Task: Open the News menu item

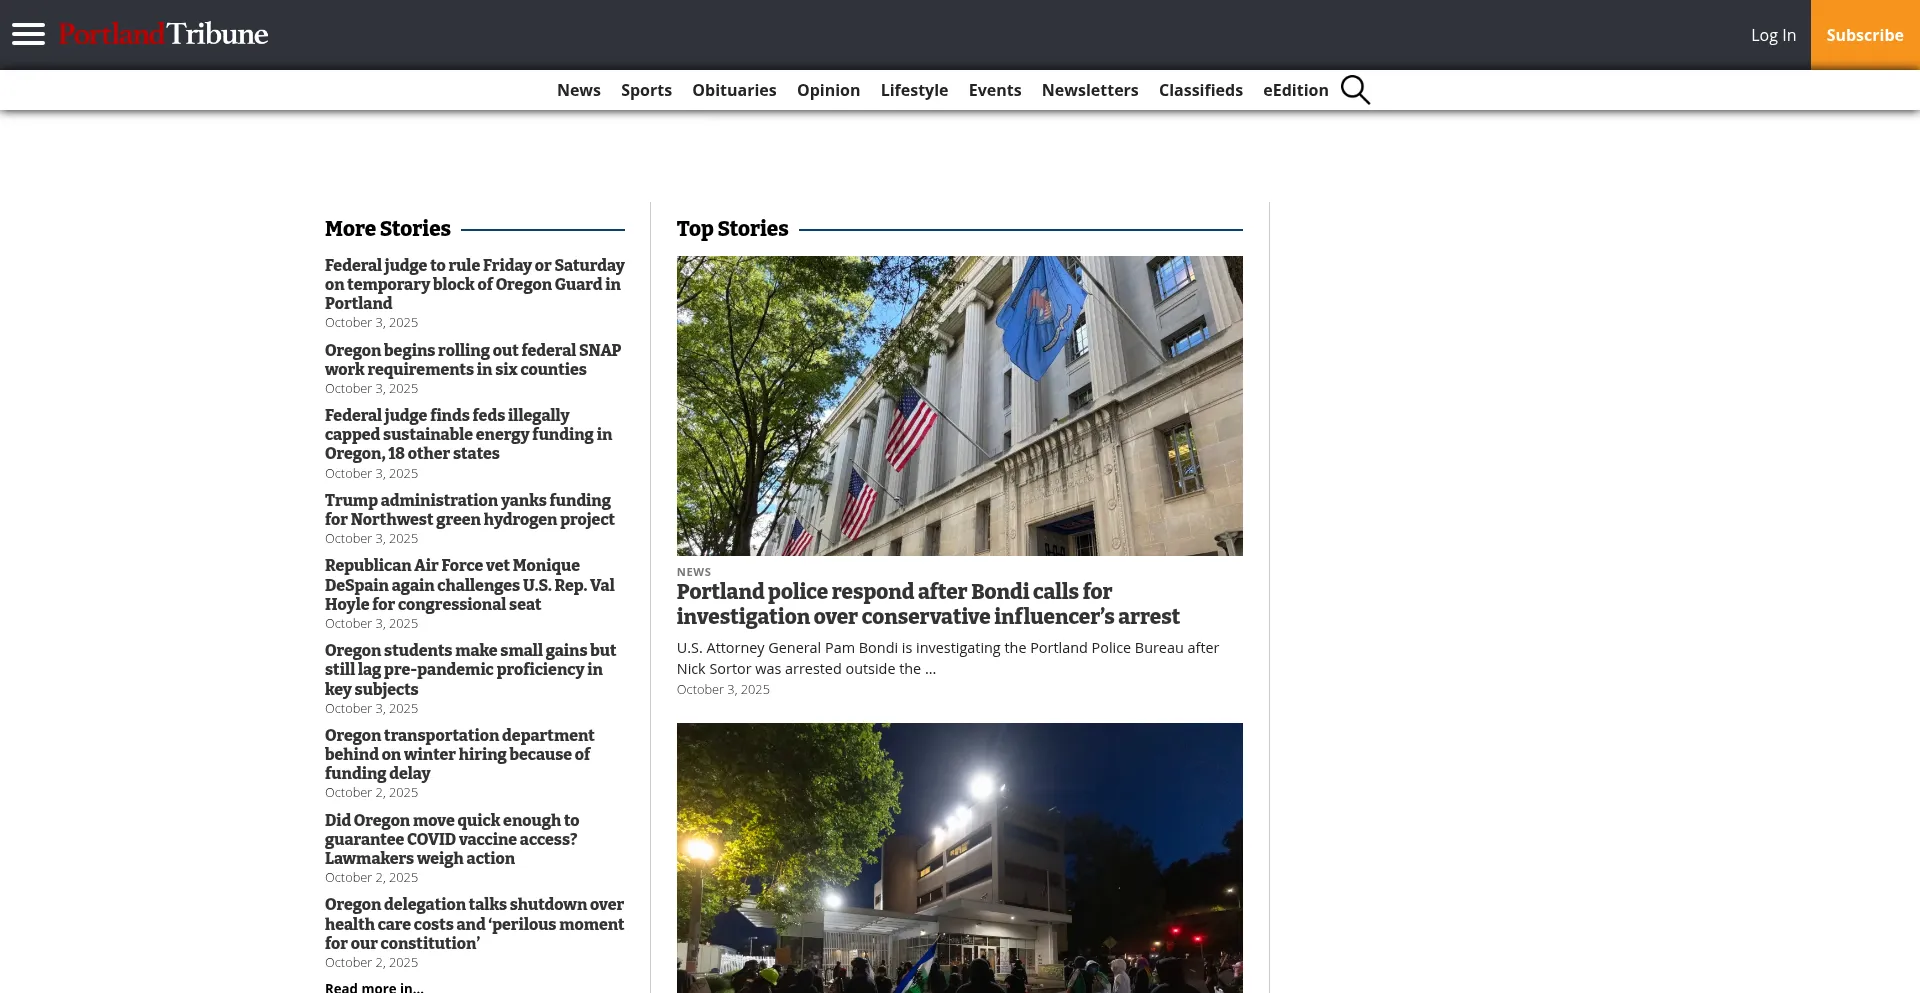Action: tap(578, 90)
